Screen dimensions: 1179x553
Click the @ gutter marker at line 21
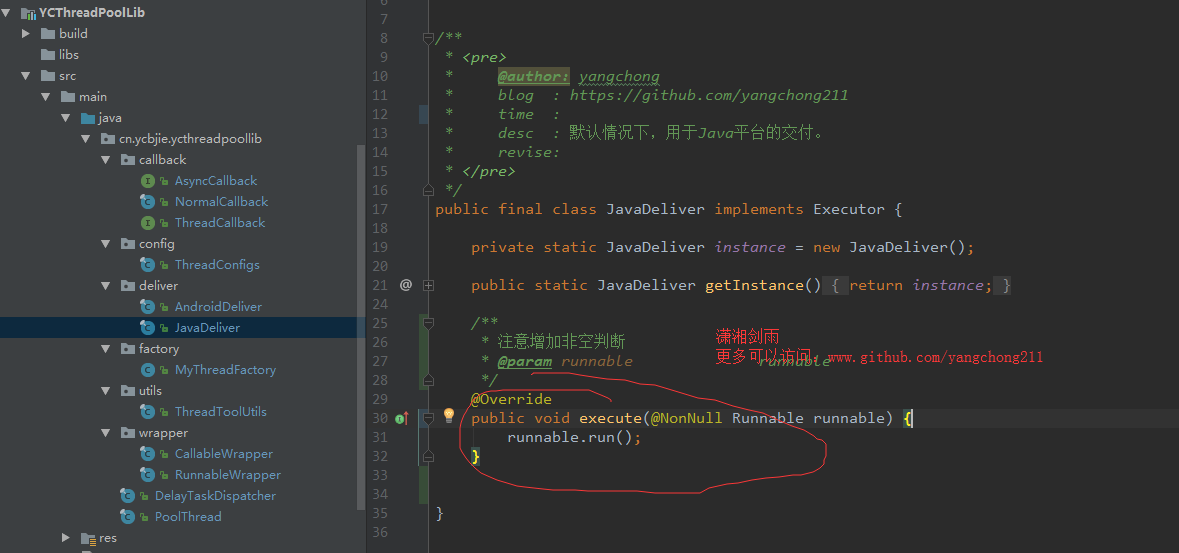pyautogui.click(x=406, y=285)
